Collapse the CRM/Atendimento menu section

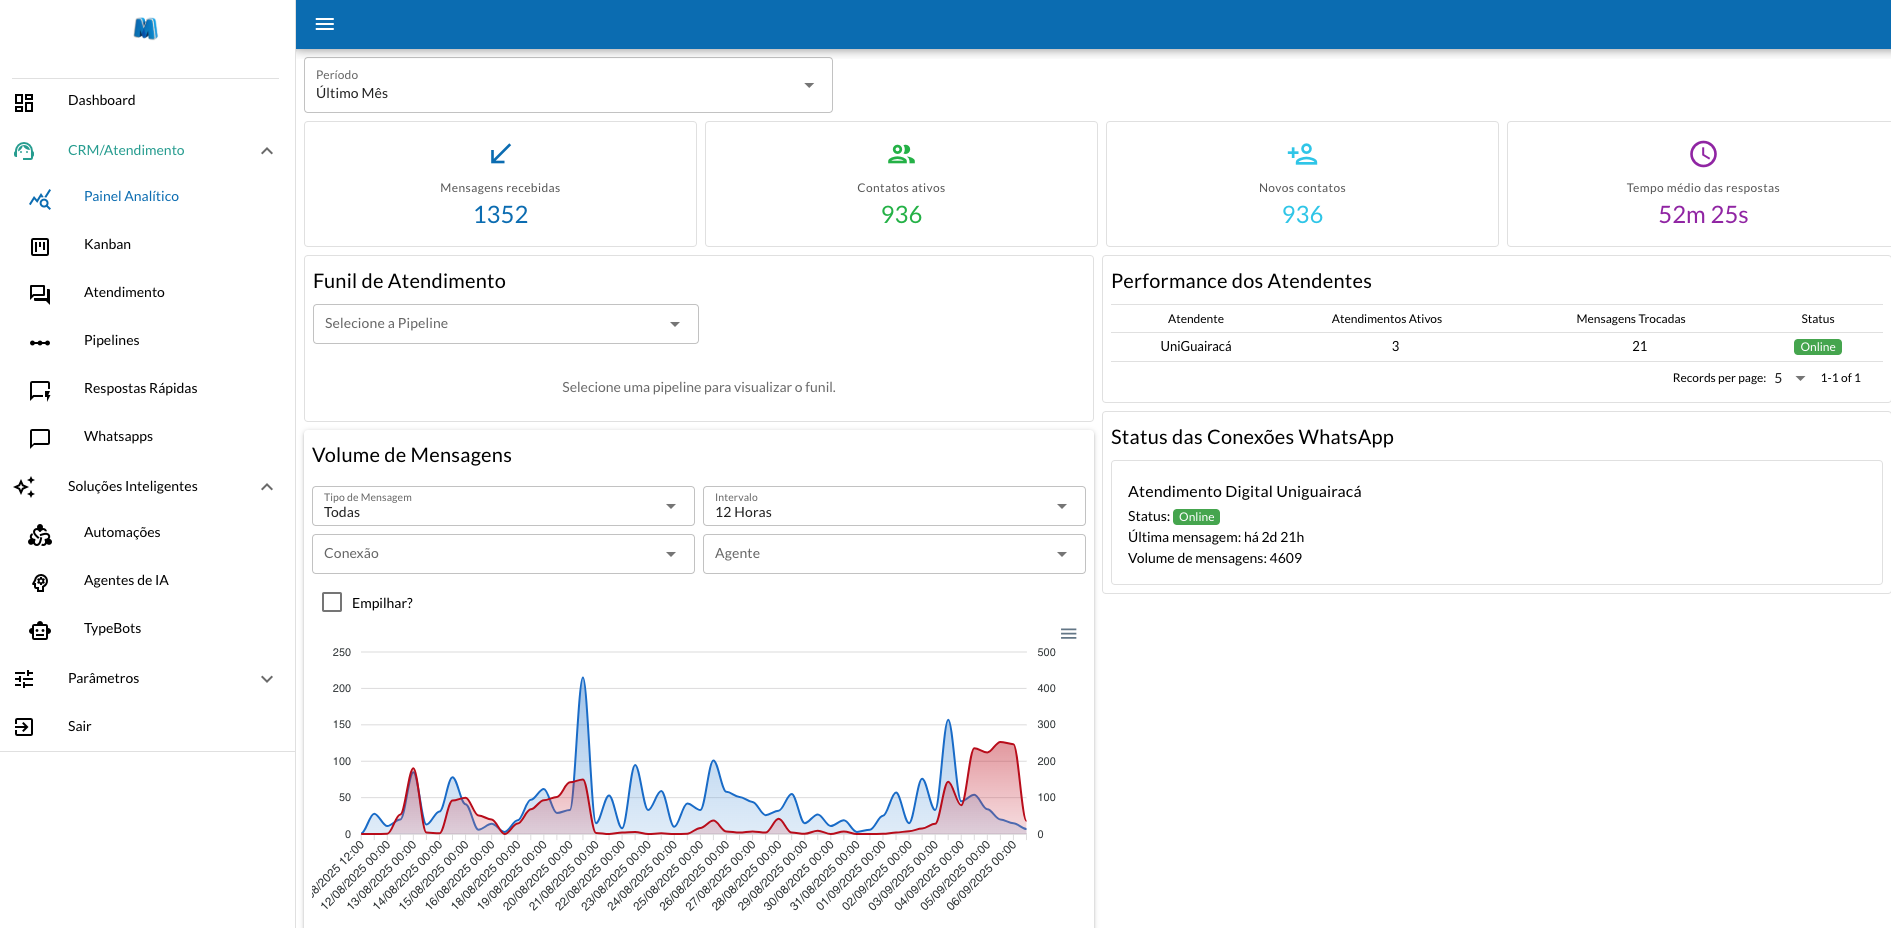266,151
